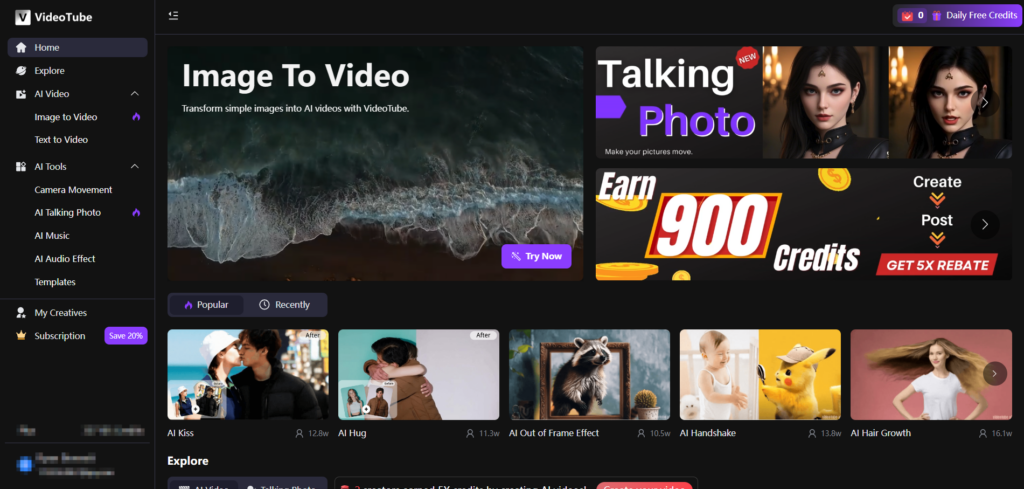Image resolution: width=1024 pixels, height=489 pixels.
Task: Collapse the AI Tools section chevron
Action: 135,166
